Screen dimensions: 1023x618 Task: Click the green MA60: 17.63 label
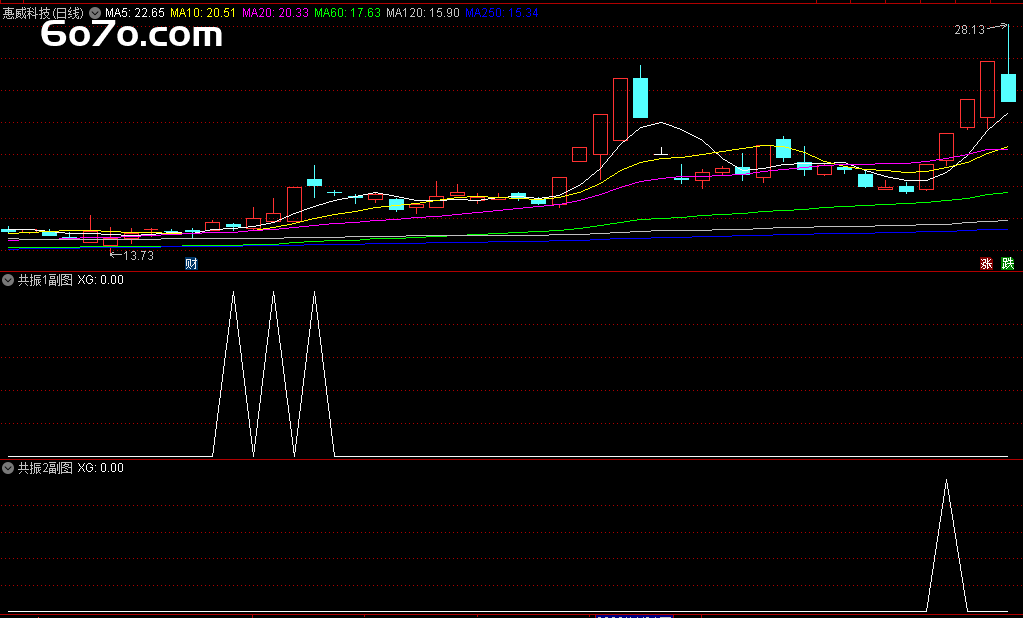[x=347, y=13]
